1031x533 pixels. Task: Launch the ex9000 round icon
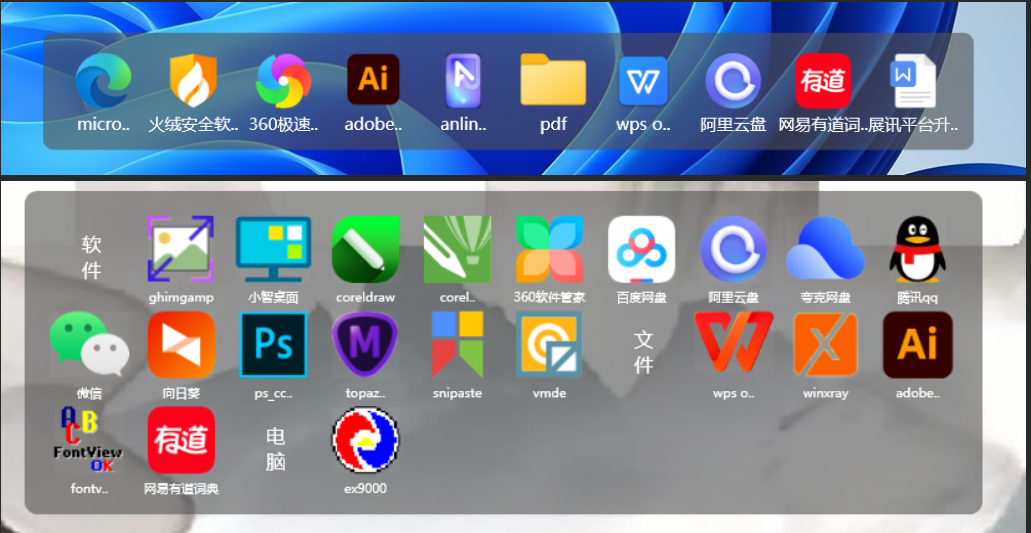(x=366, y=440)
